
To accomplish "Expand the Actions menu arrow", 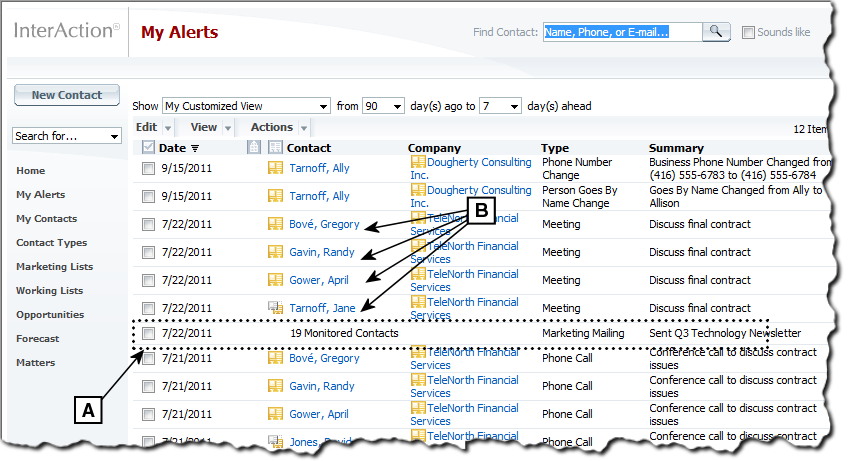I will coord(304,128).
